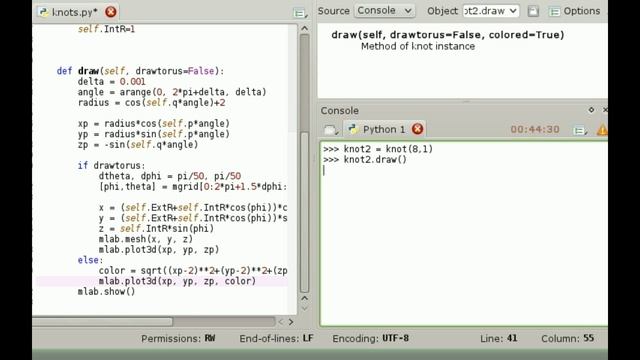Open the console tabs browse icon
This screenshot has width=640, height=360.
(x=331, y=130)
